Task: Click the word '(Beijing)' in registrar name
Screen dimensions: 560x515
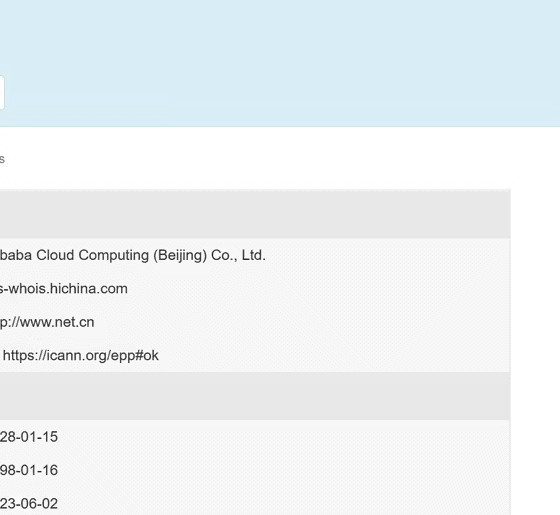Action: [180, 256]
